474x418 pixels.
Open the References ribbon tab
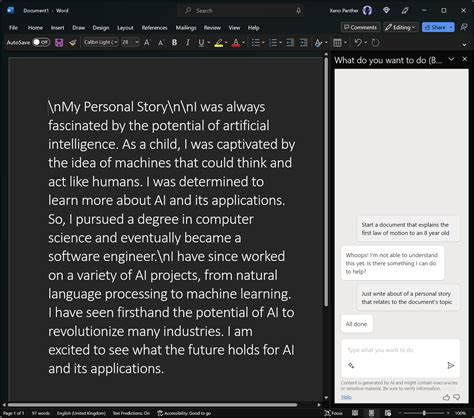coord(154,28)
